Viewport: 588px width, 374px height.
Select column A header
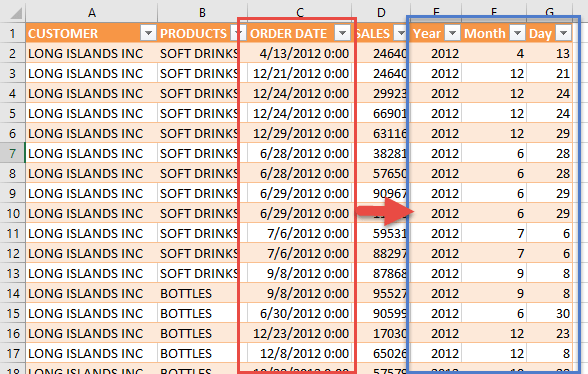(x=92, y=13)
